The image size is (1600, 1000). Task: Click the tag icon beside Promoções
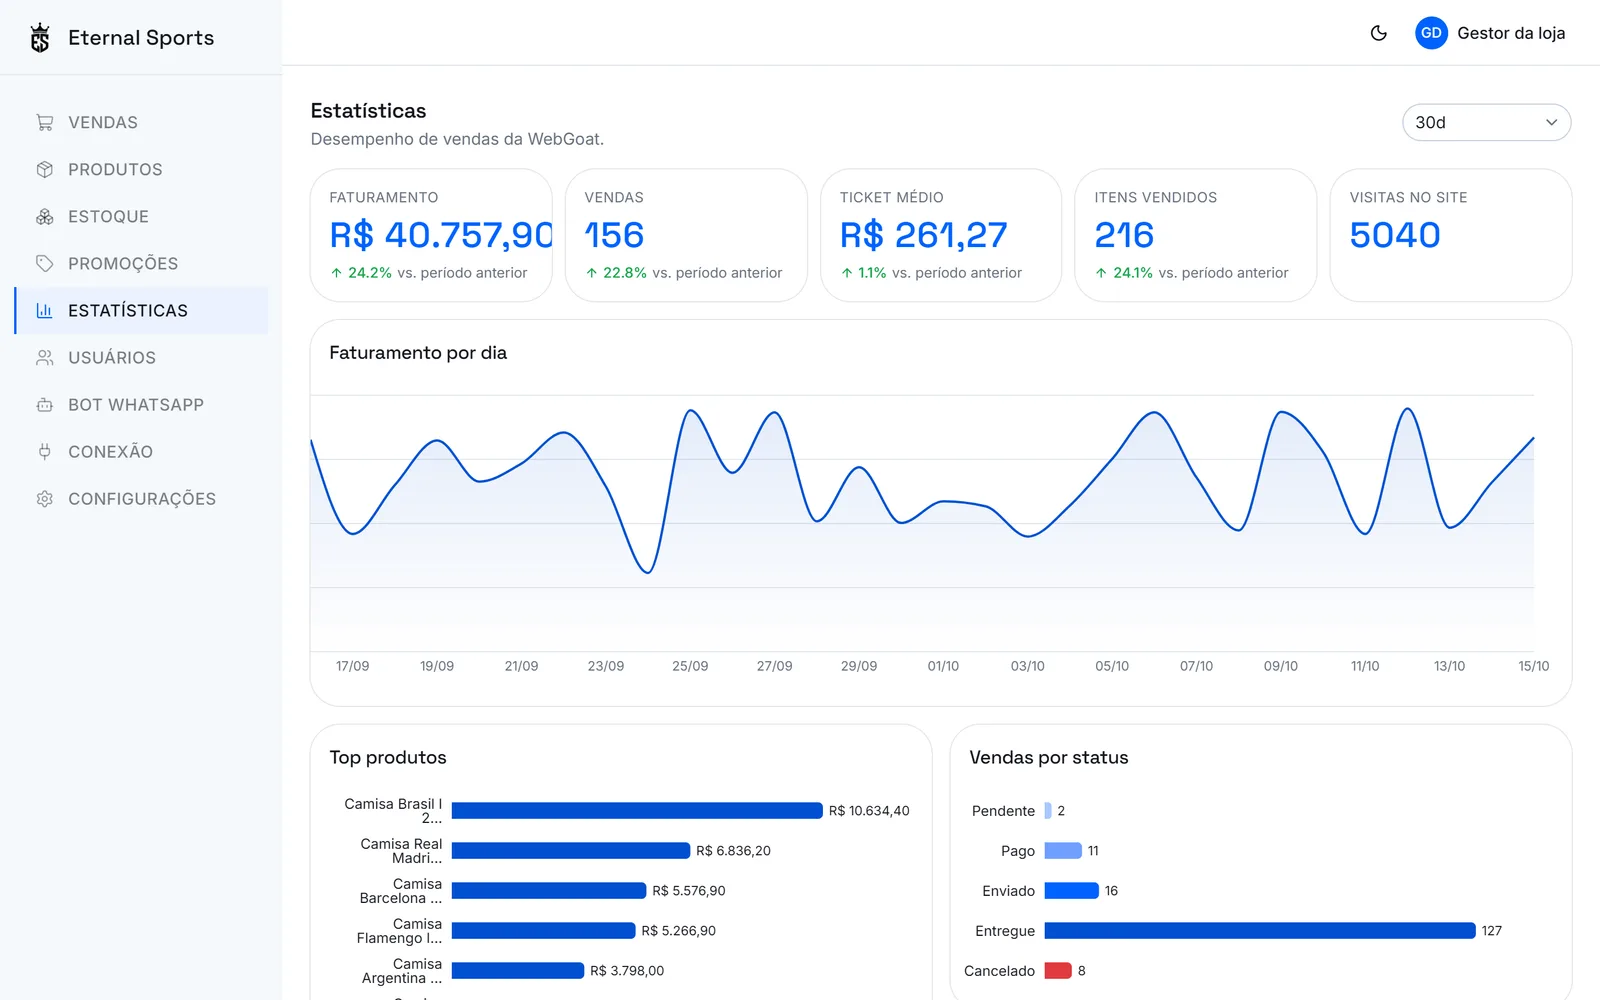(45, 264)
